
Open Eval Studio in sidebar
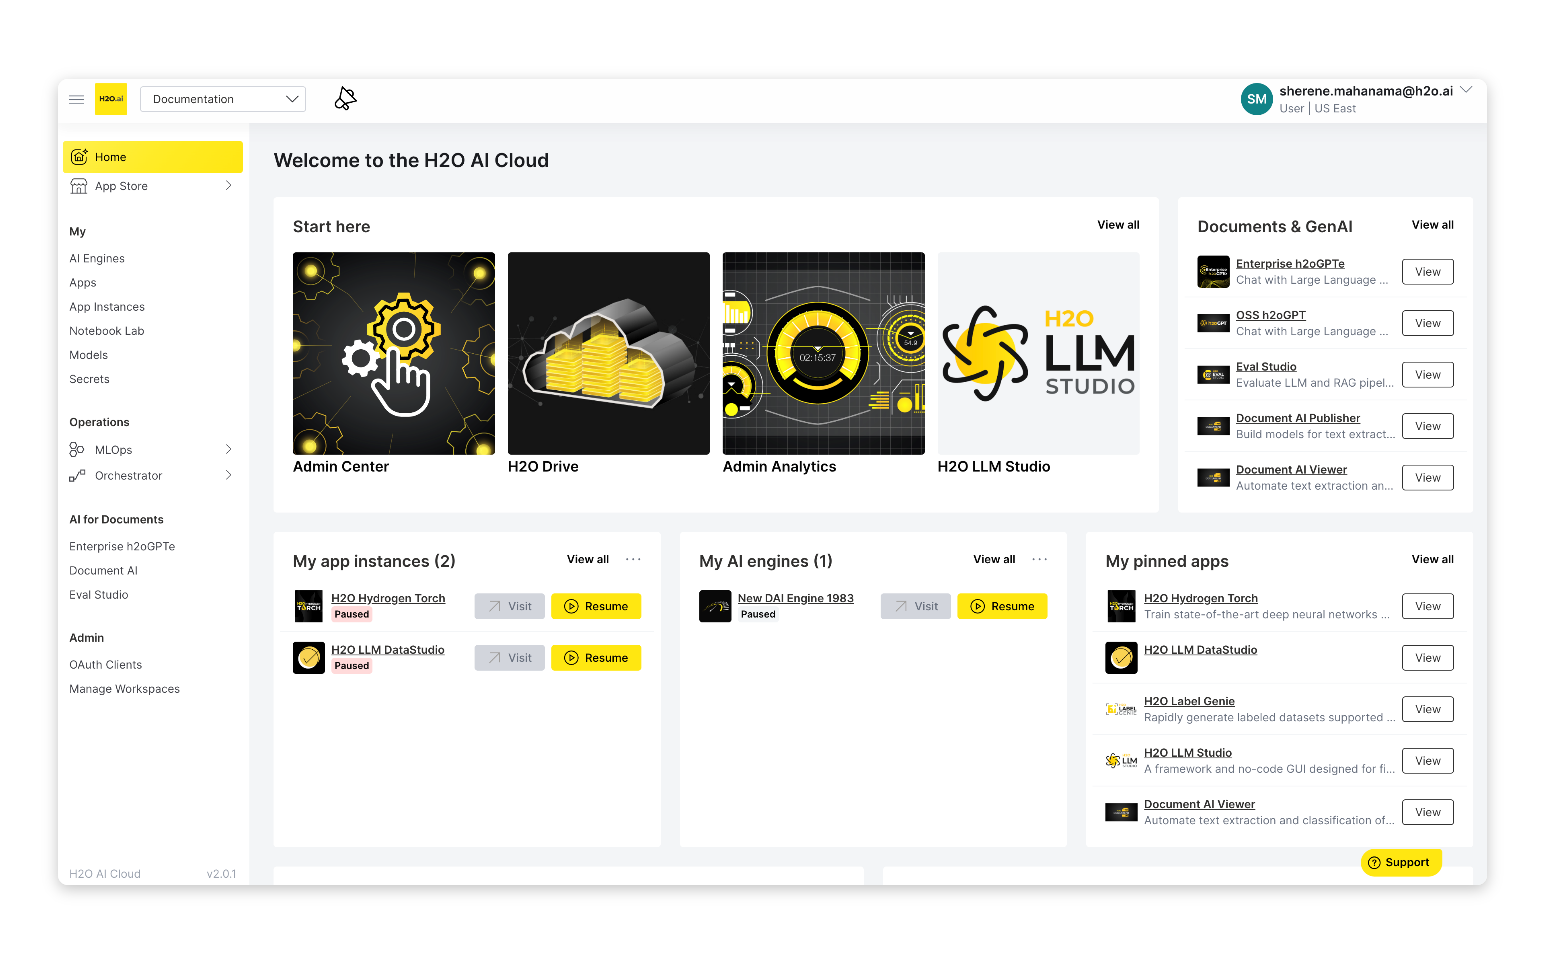(99, 595)
